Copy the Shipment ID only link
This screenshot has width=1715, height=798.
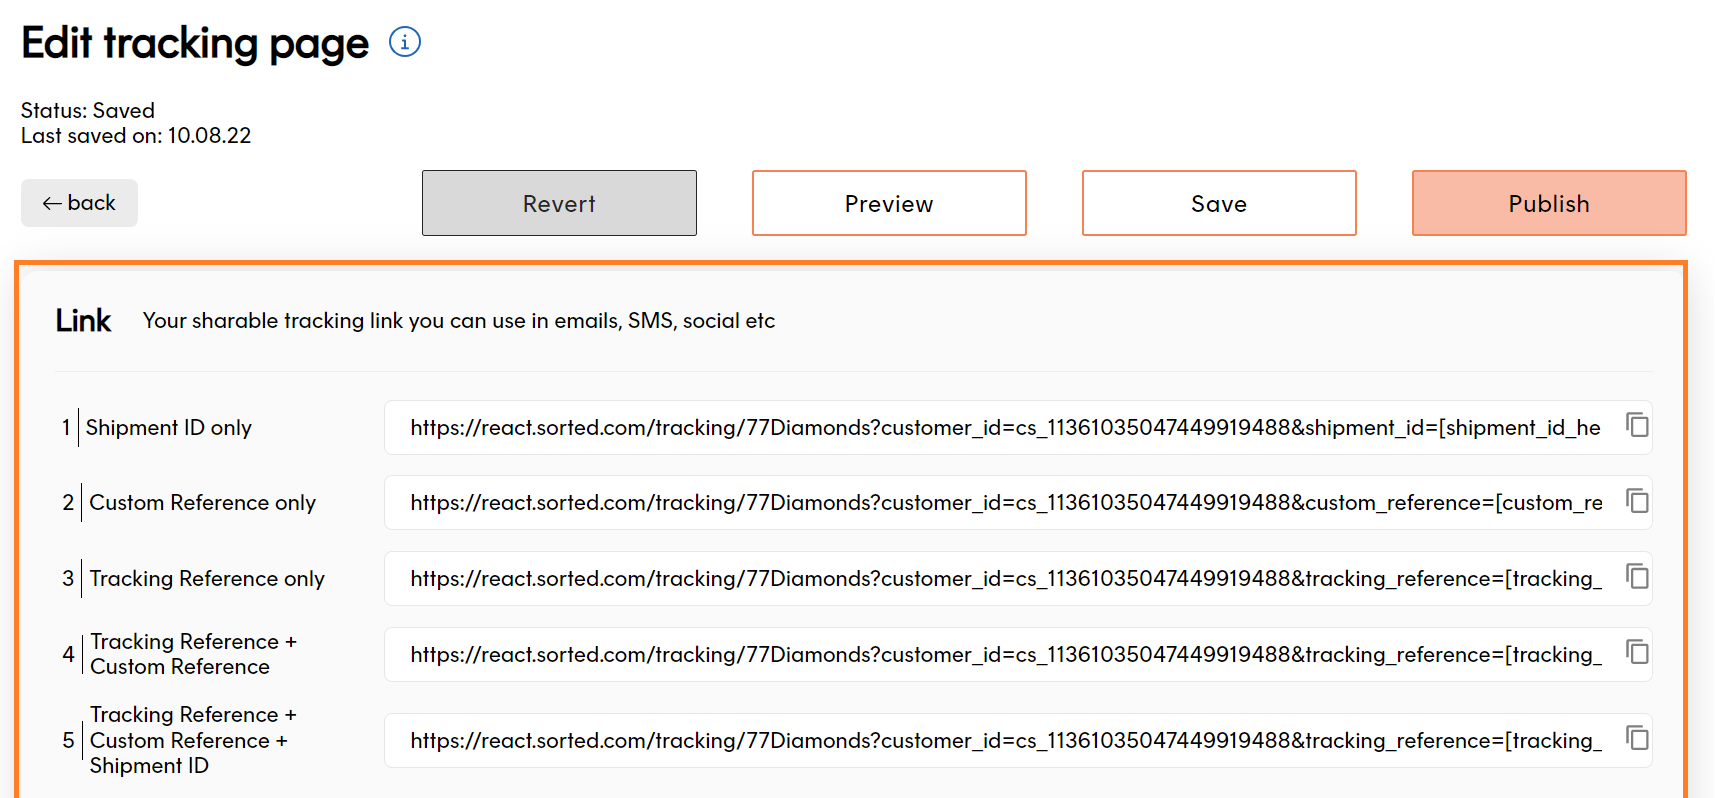coord(1637,425)
